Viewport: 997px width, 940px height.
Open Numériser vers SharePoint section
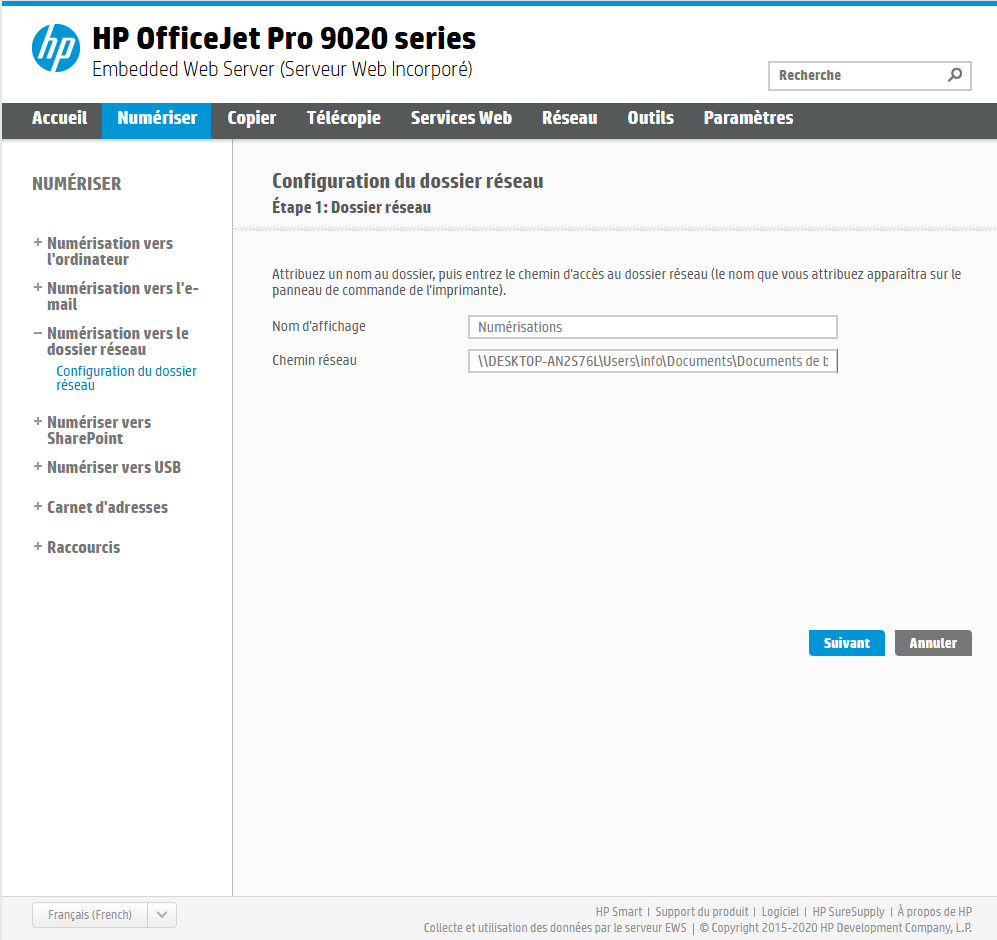[99, 431]
